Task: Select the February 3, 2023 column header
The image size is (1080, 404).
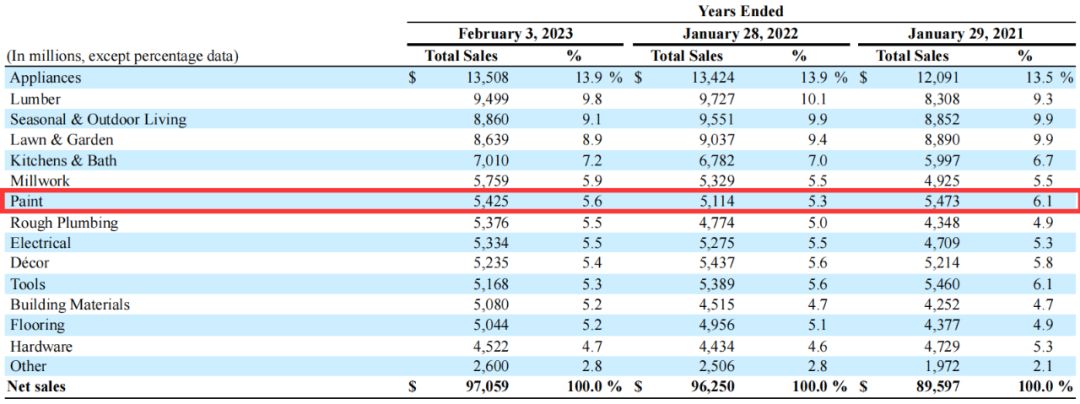Action: point(515,34)
